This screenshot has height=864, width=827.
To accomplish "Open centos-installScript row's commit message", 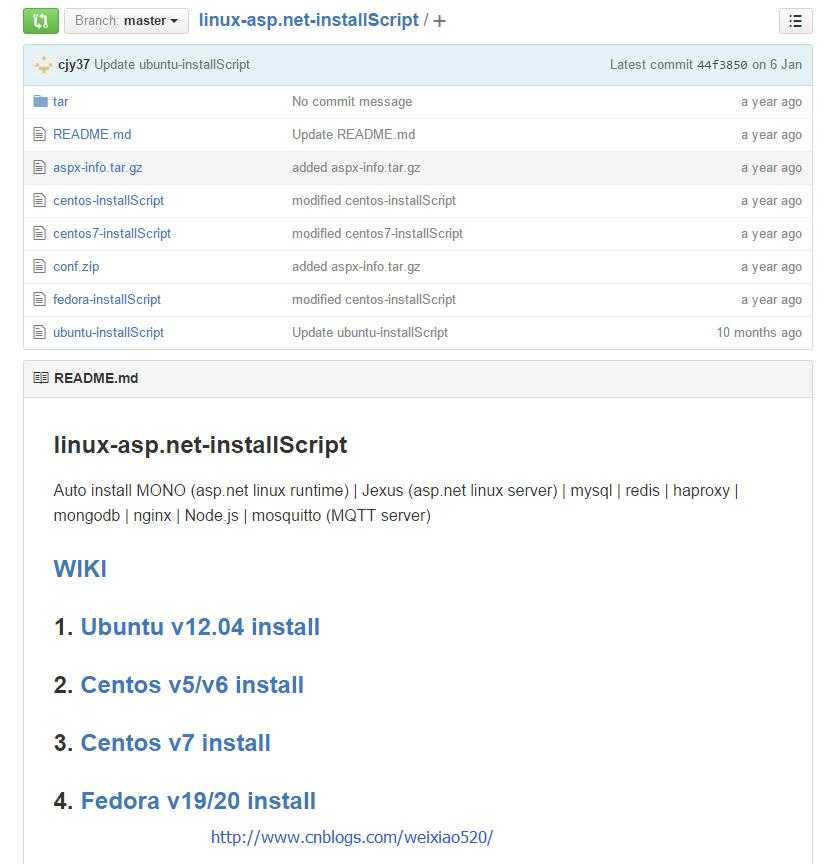I will click(x=374, y=201).
